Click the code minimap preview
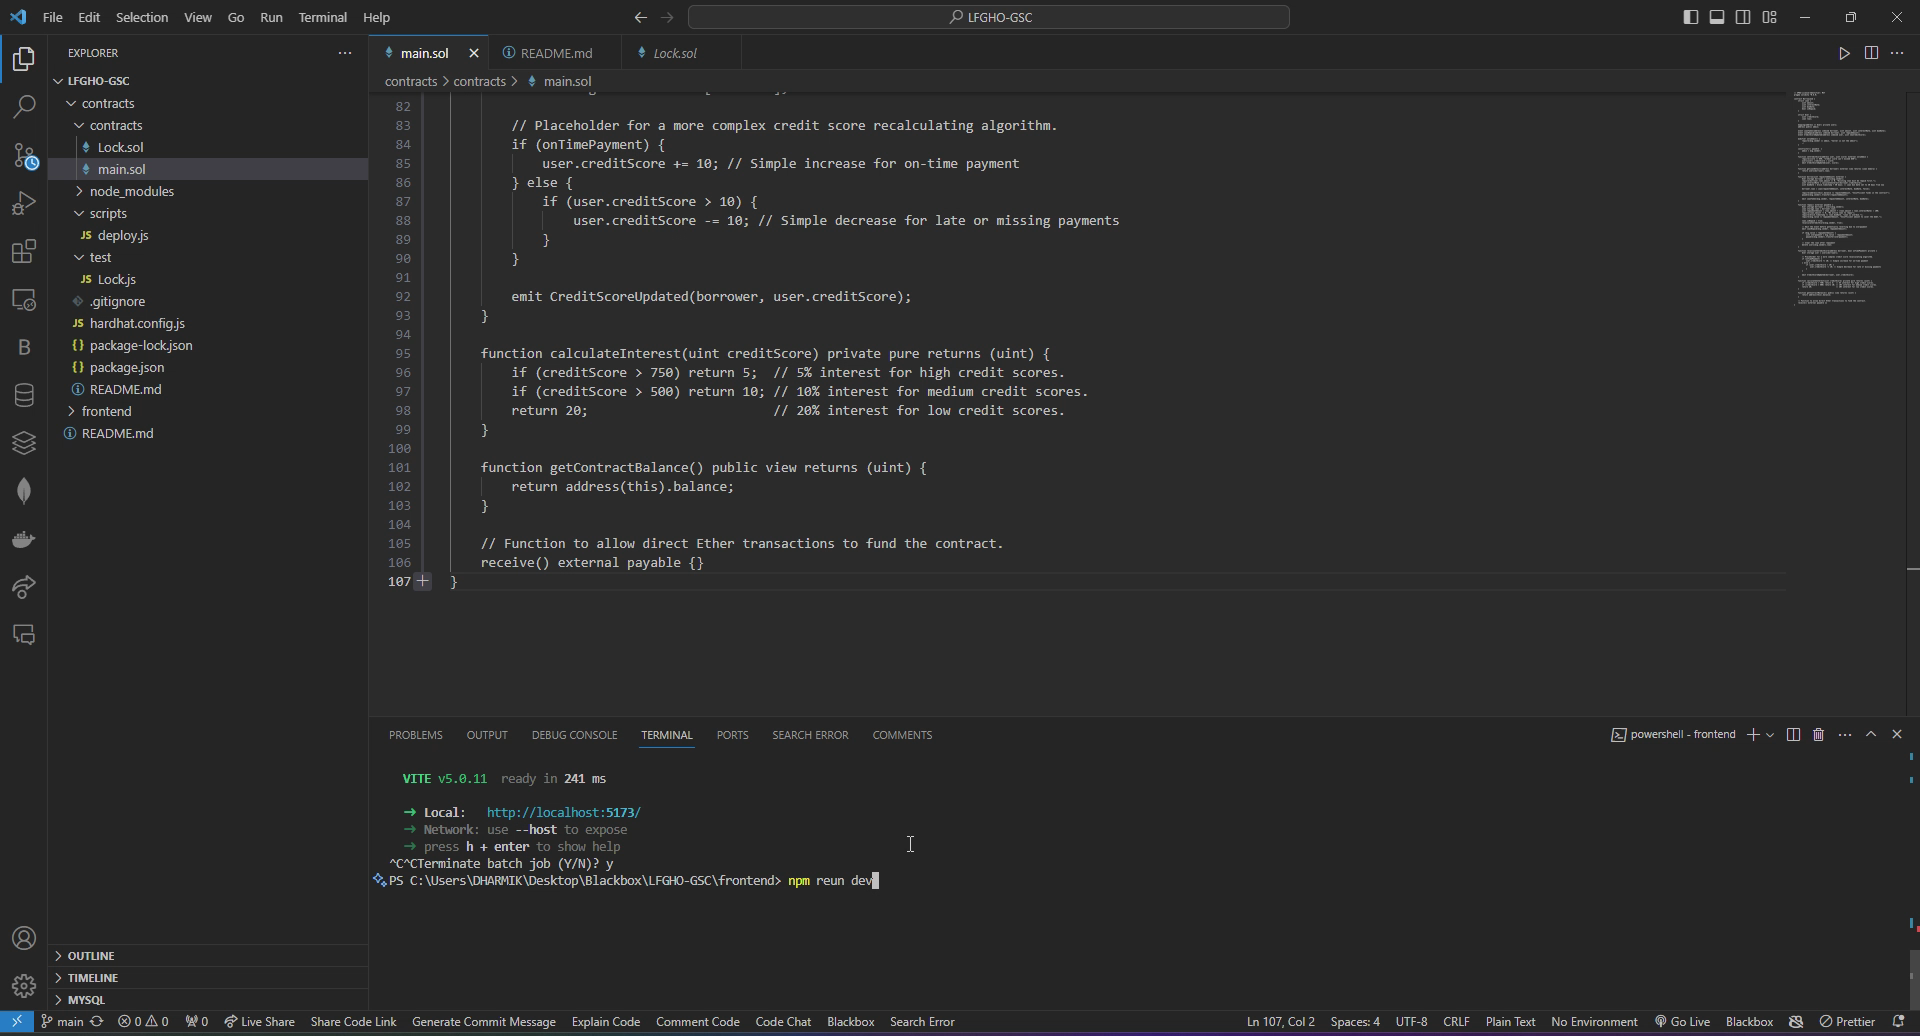The height and width of the screenshot is (1036, 1920). pos(1840,200)
